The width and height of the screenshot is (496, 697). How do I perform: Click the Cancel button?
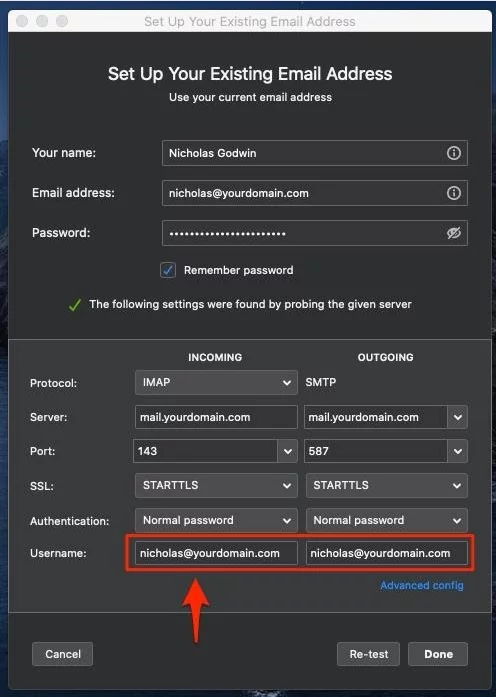[63, 654]
